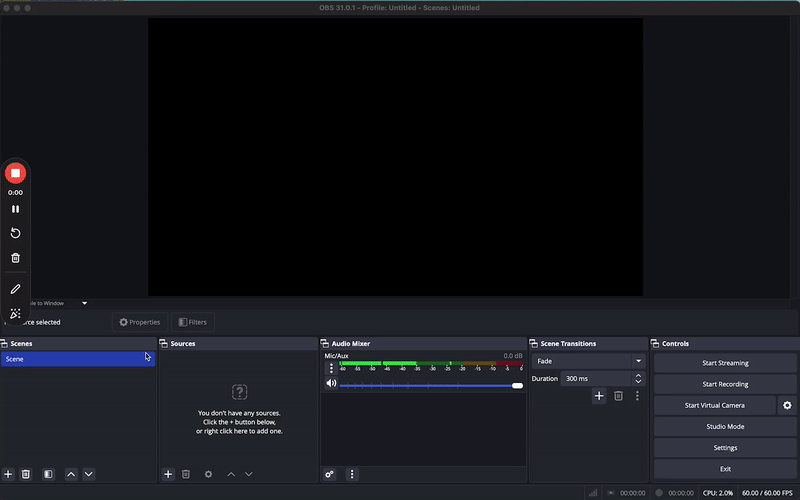Open transition properties three-dot menu
Screen dimensions: 800x500
[637, 396]
